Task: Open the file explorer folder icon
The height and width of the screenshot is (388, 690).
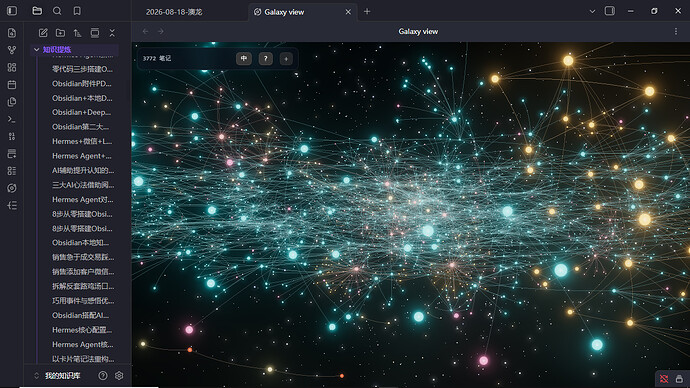Action: tap(37, 11)
